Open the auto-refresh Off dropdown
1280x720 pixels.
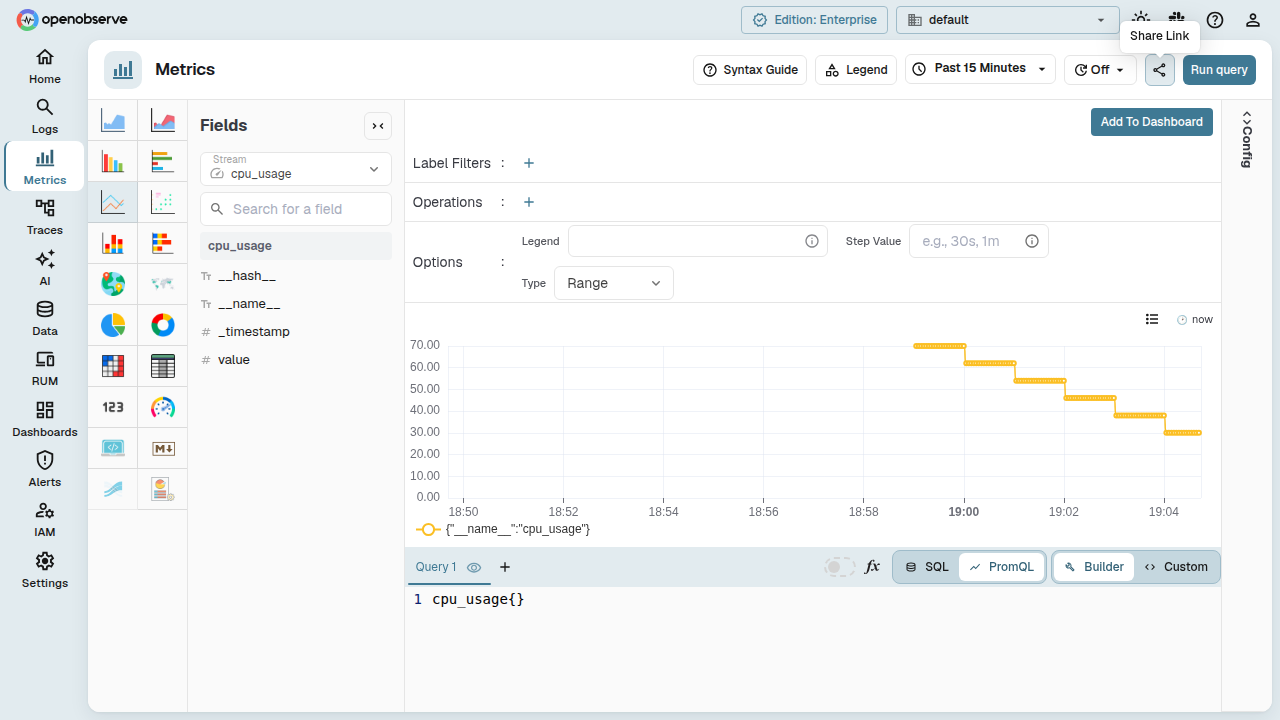pyautogui.click(x=1100, y=70)
